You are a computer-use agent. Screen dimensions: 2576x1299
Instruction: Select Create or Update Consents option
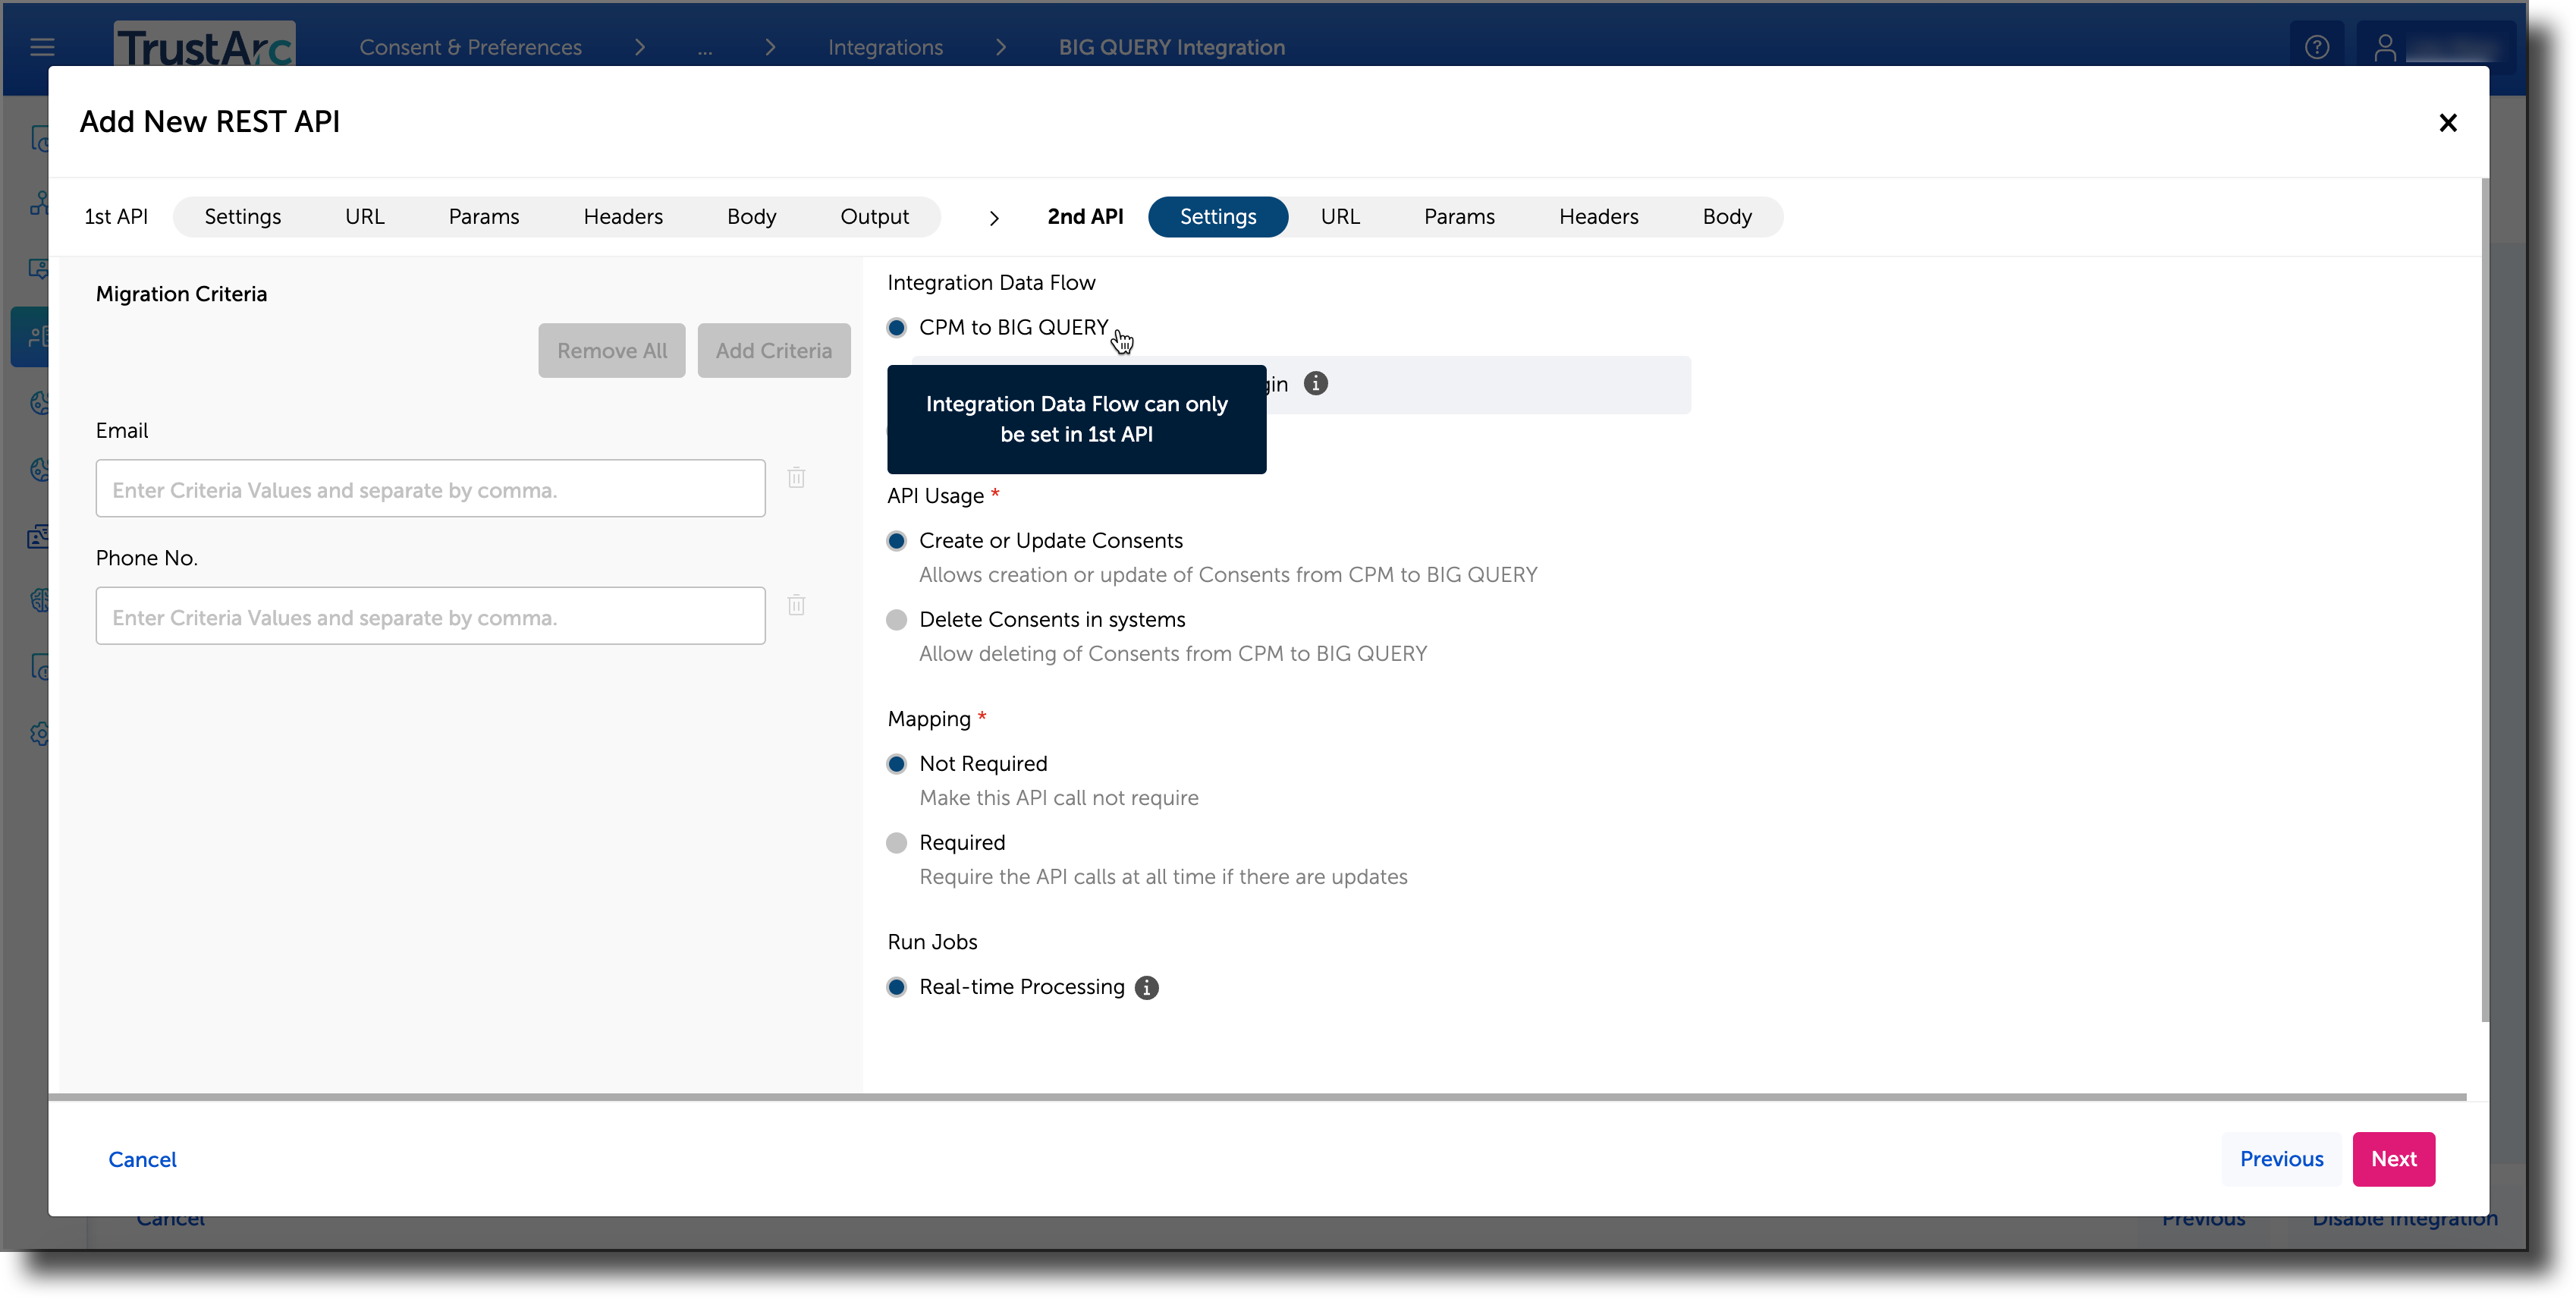click(x=896, y=541)
